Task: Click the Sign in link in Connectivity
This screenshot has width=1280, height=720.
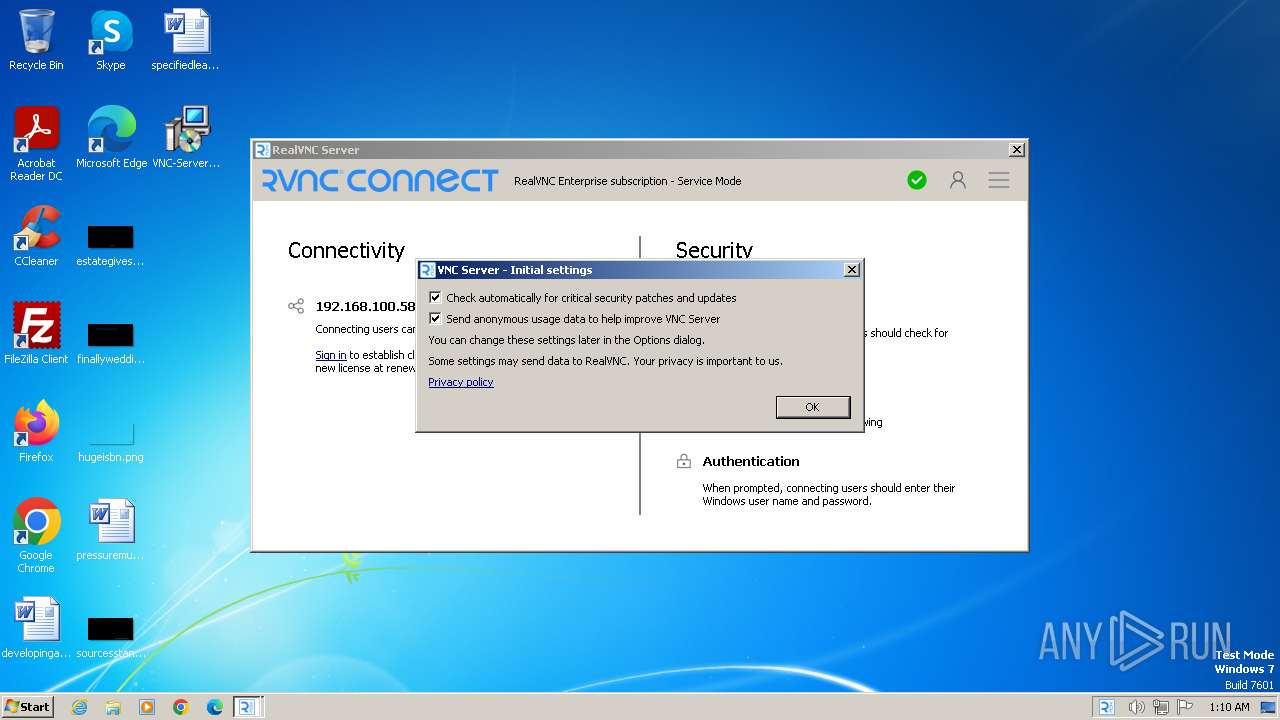Action: (x=331, y=355)
